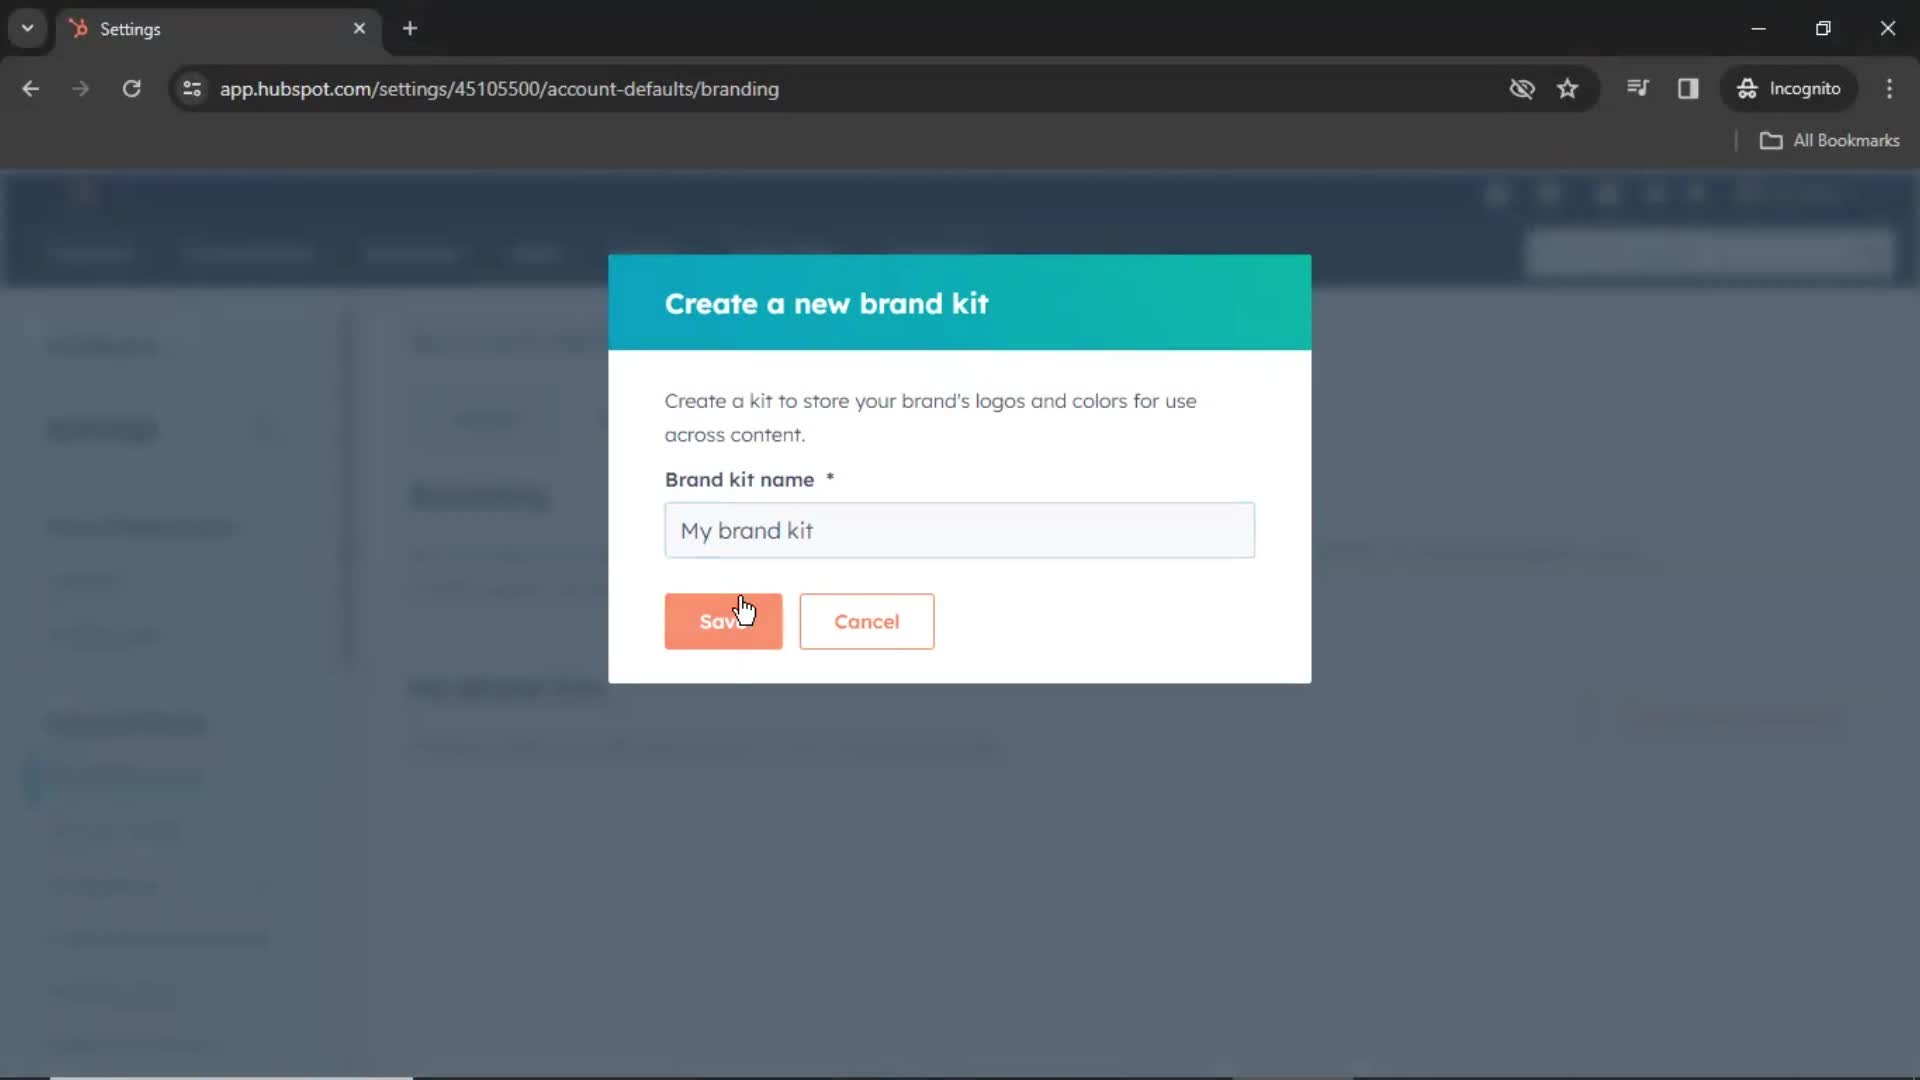This screenshot has width=1920, height=1080.
Task: Click the browser customize/menu icon
Action: [x=1888, y=88]
